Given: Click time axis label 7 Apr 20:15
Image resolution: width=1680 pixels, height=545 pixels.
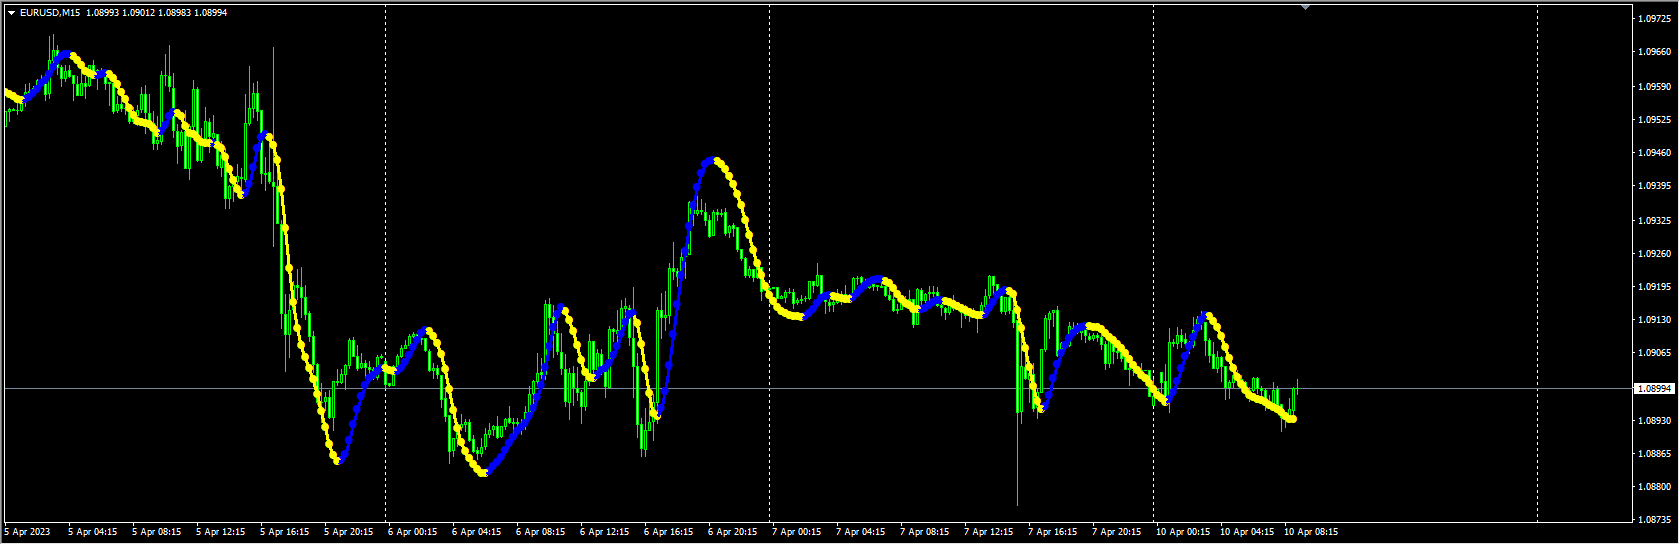Looking at the screenshot, I should click(x=1117, y=532).
